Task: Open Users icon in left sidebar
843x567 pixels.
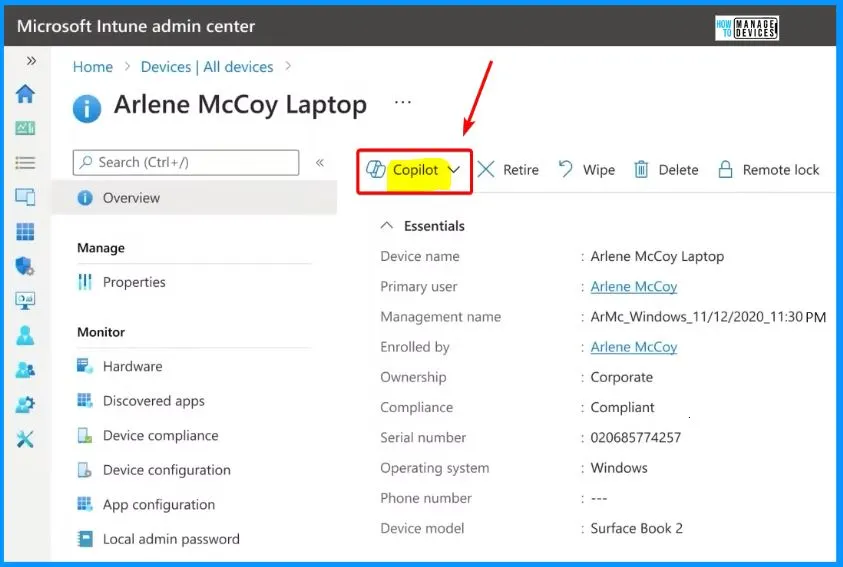Action: click(25, 335)
